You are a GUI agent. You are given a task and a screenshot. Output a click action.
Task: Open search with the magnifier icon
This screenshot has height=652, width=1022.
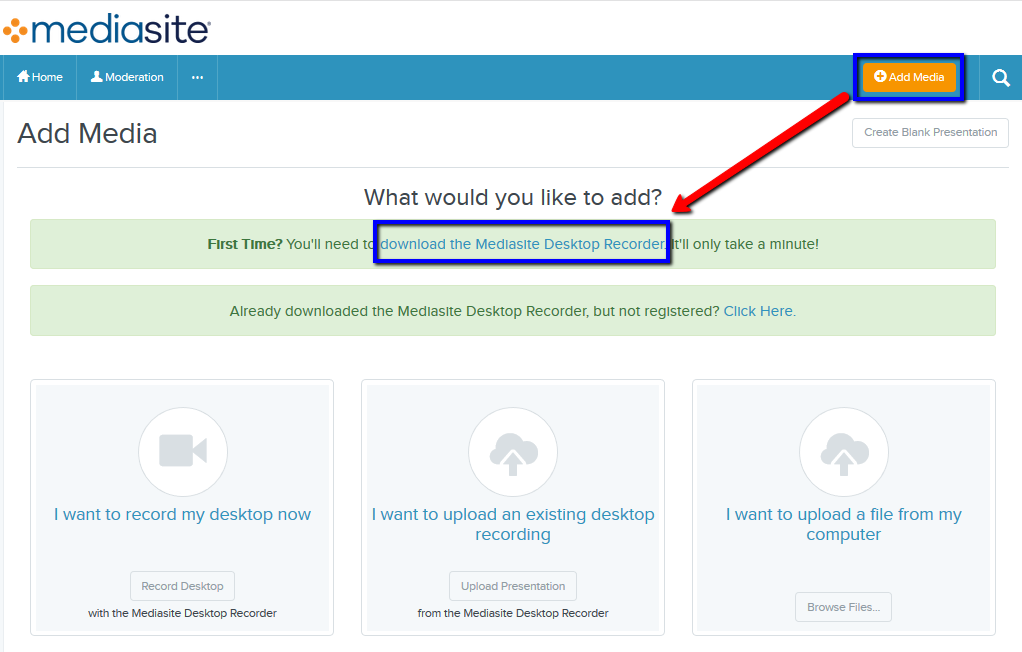coord(1000,78)
